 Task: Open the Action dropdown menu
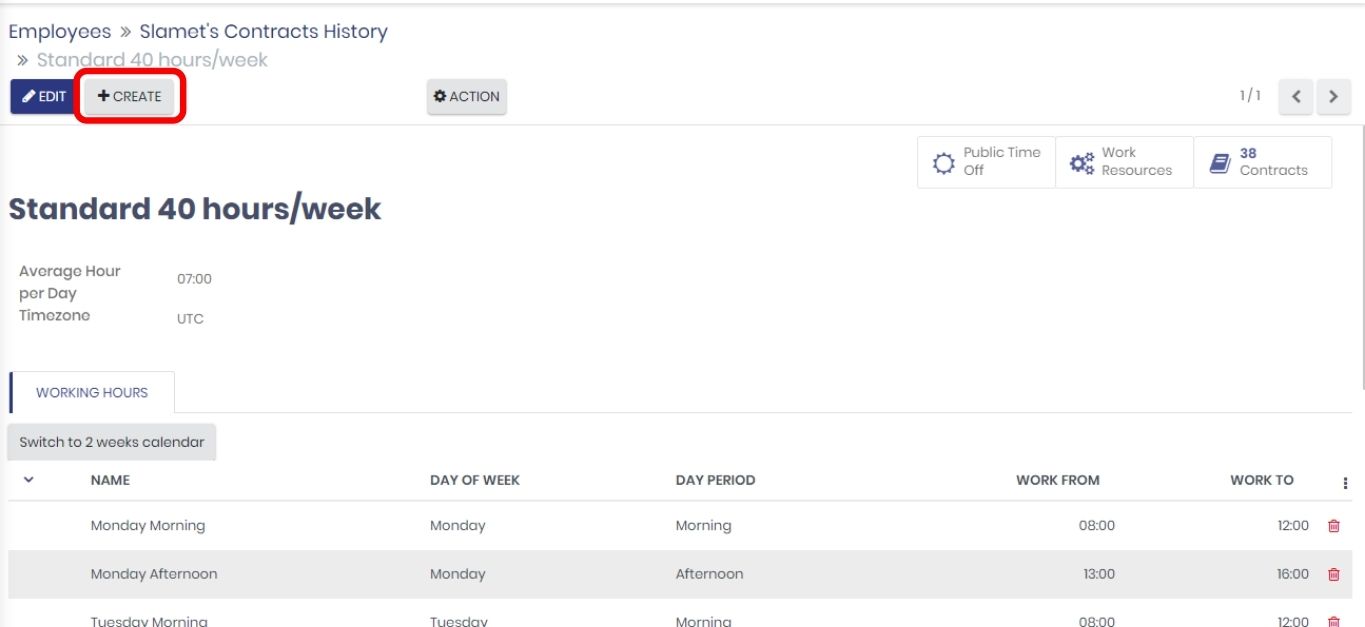click(467, 97)
